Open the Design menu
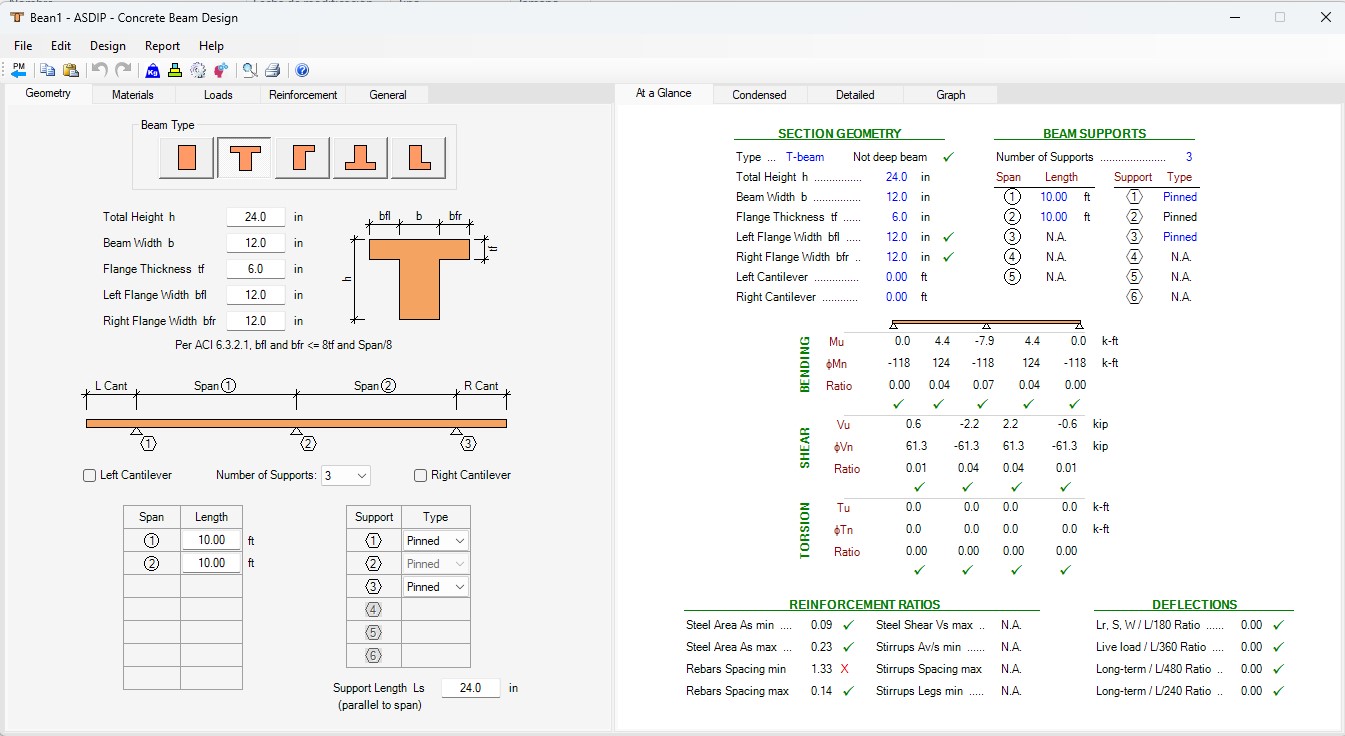The image size is (1345, 736). pos(108,45)
